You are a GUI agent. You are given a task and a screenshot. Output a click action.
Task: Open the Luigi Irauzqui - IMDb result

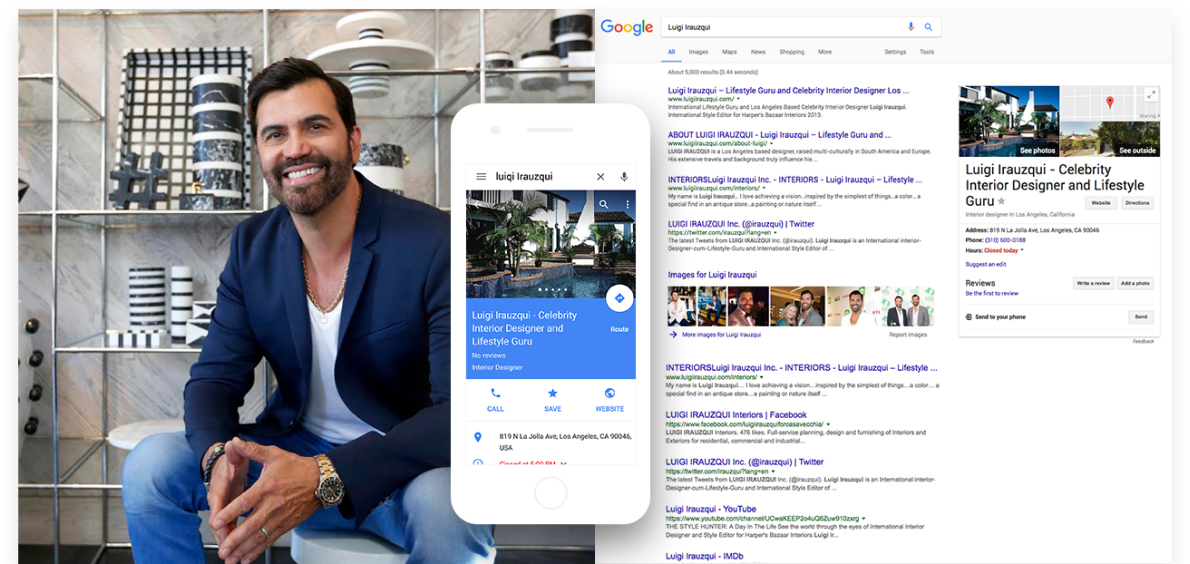[704, 556]
